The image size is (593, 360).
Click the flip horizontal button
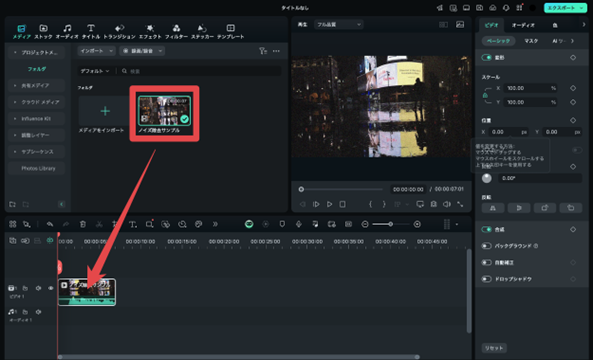493,208
